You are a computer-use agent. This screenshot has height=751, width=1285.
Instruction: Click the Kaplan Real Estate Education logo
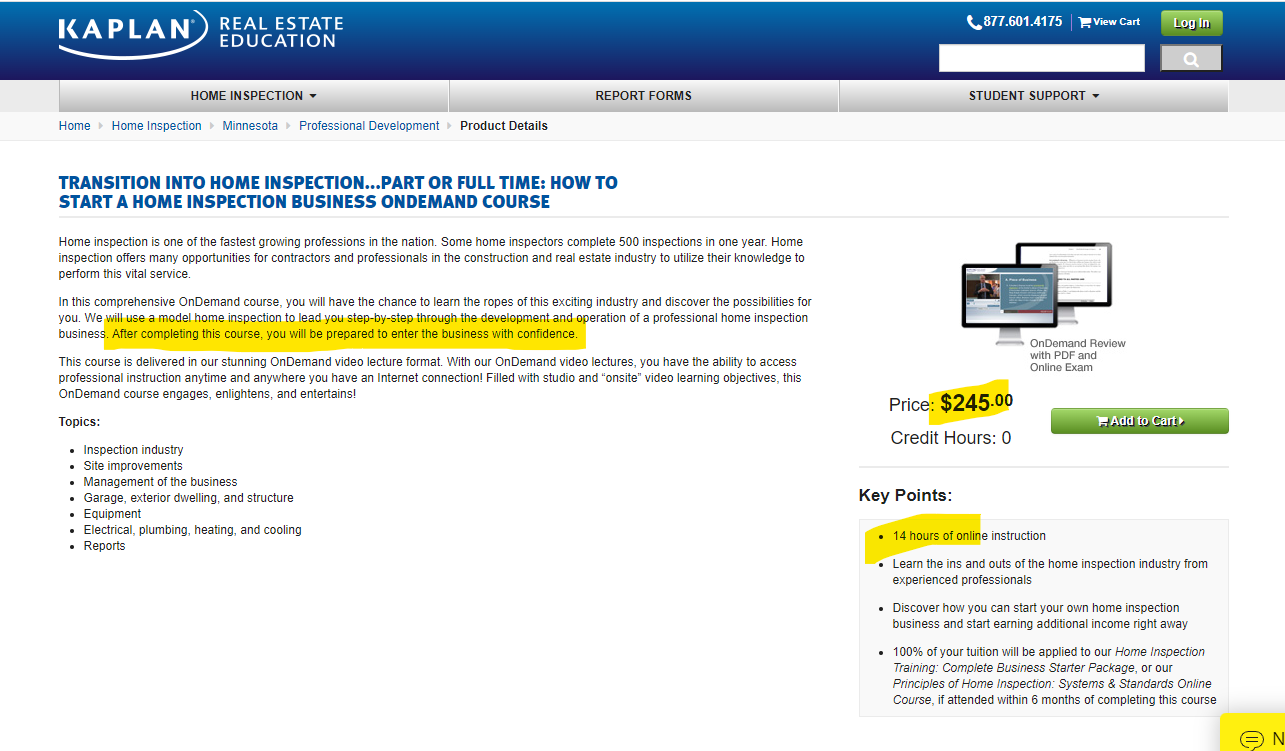[x=201, y=33]
